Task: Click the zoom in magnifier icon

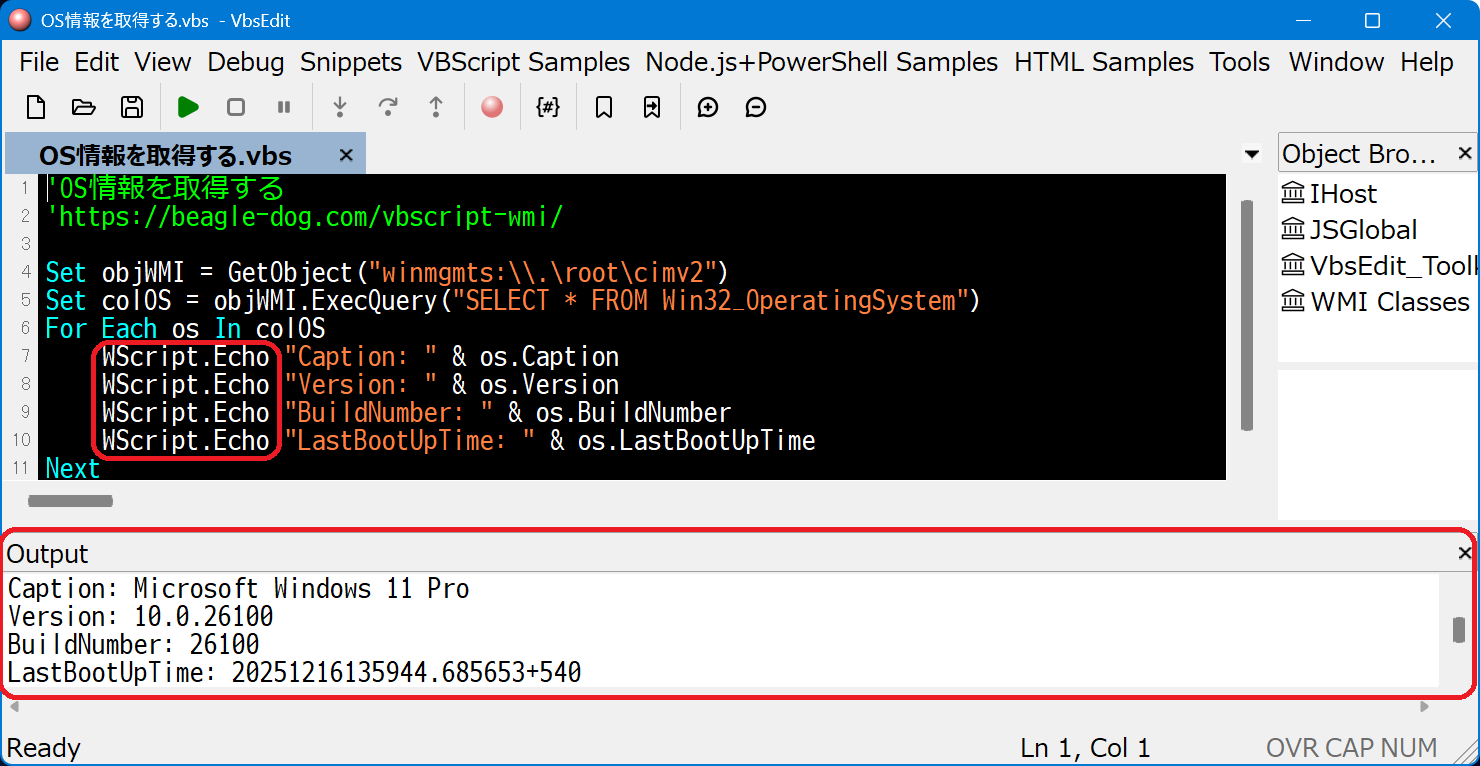Action: click(x=708, y=107)
